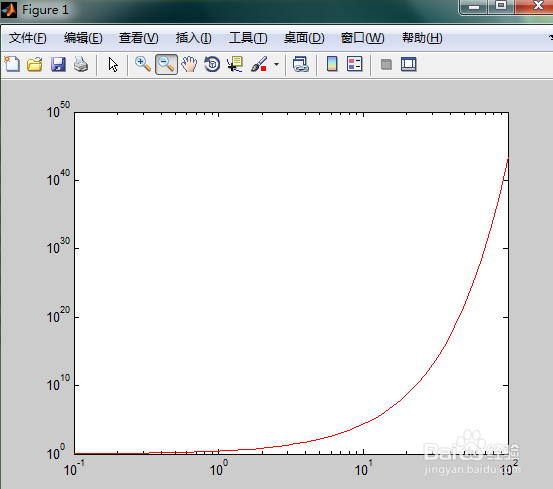553x489 pixels.
Task: Toggle the Zoom Out magnifier tool
Action: (x=166, y=65)
